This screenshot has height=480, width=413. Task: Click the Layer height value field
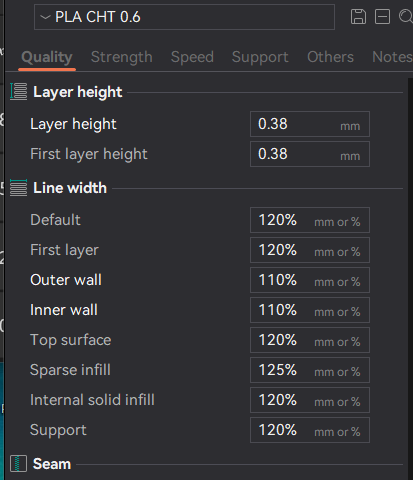[310, 124]
